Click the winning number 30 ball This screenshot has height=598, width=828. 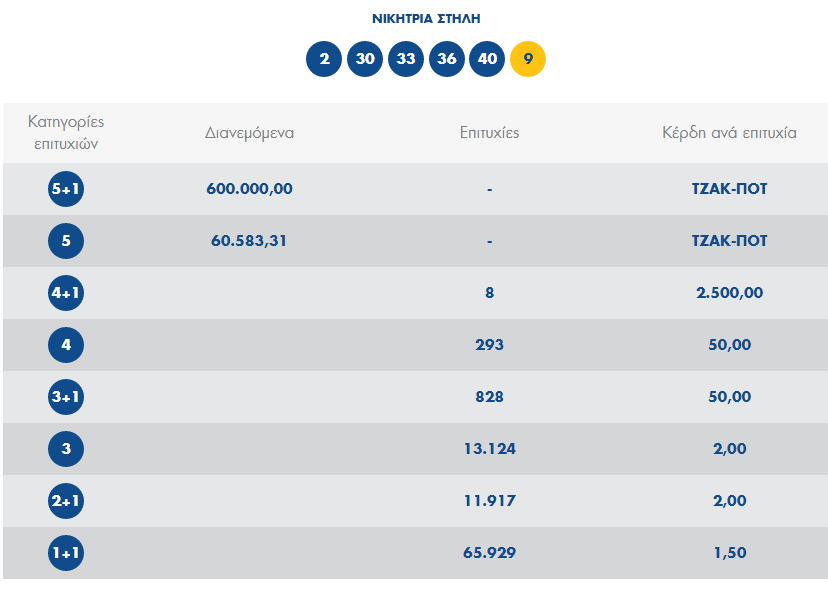365,59
